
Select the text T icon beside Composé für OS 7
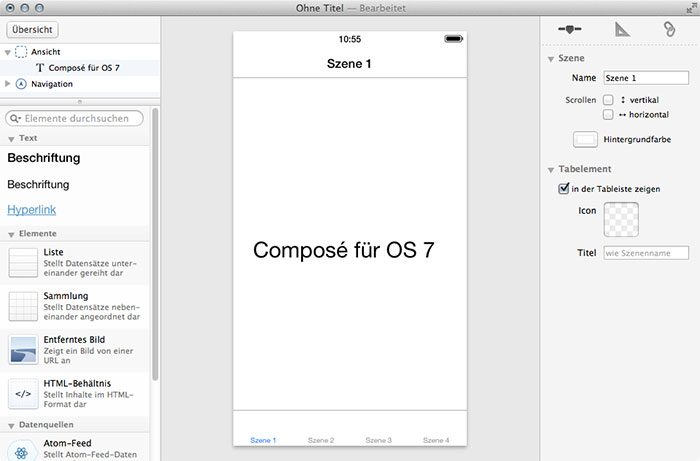(40, 68)
